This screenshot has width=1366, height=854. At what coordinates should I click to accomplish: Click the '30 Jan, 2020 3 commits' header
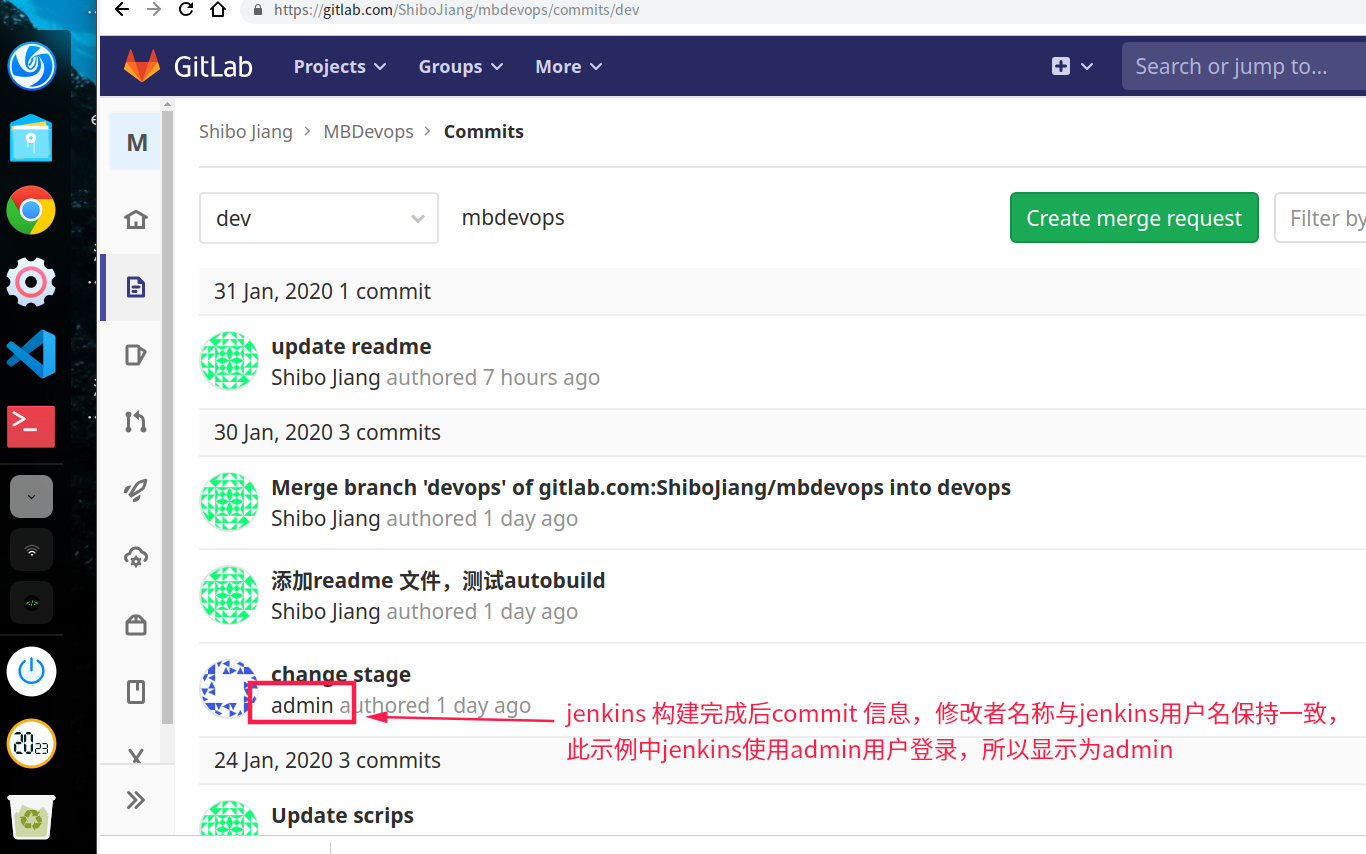327,433
